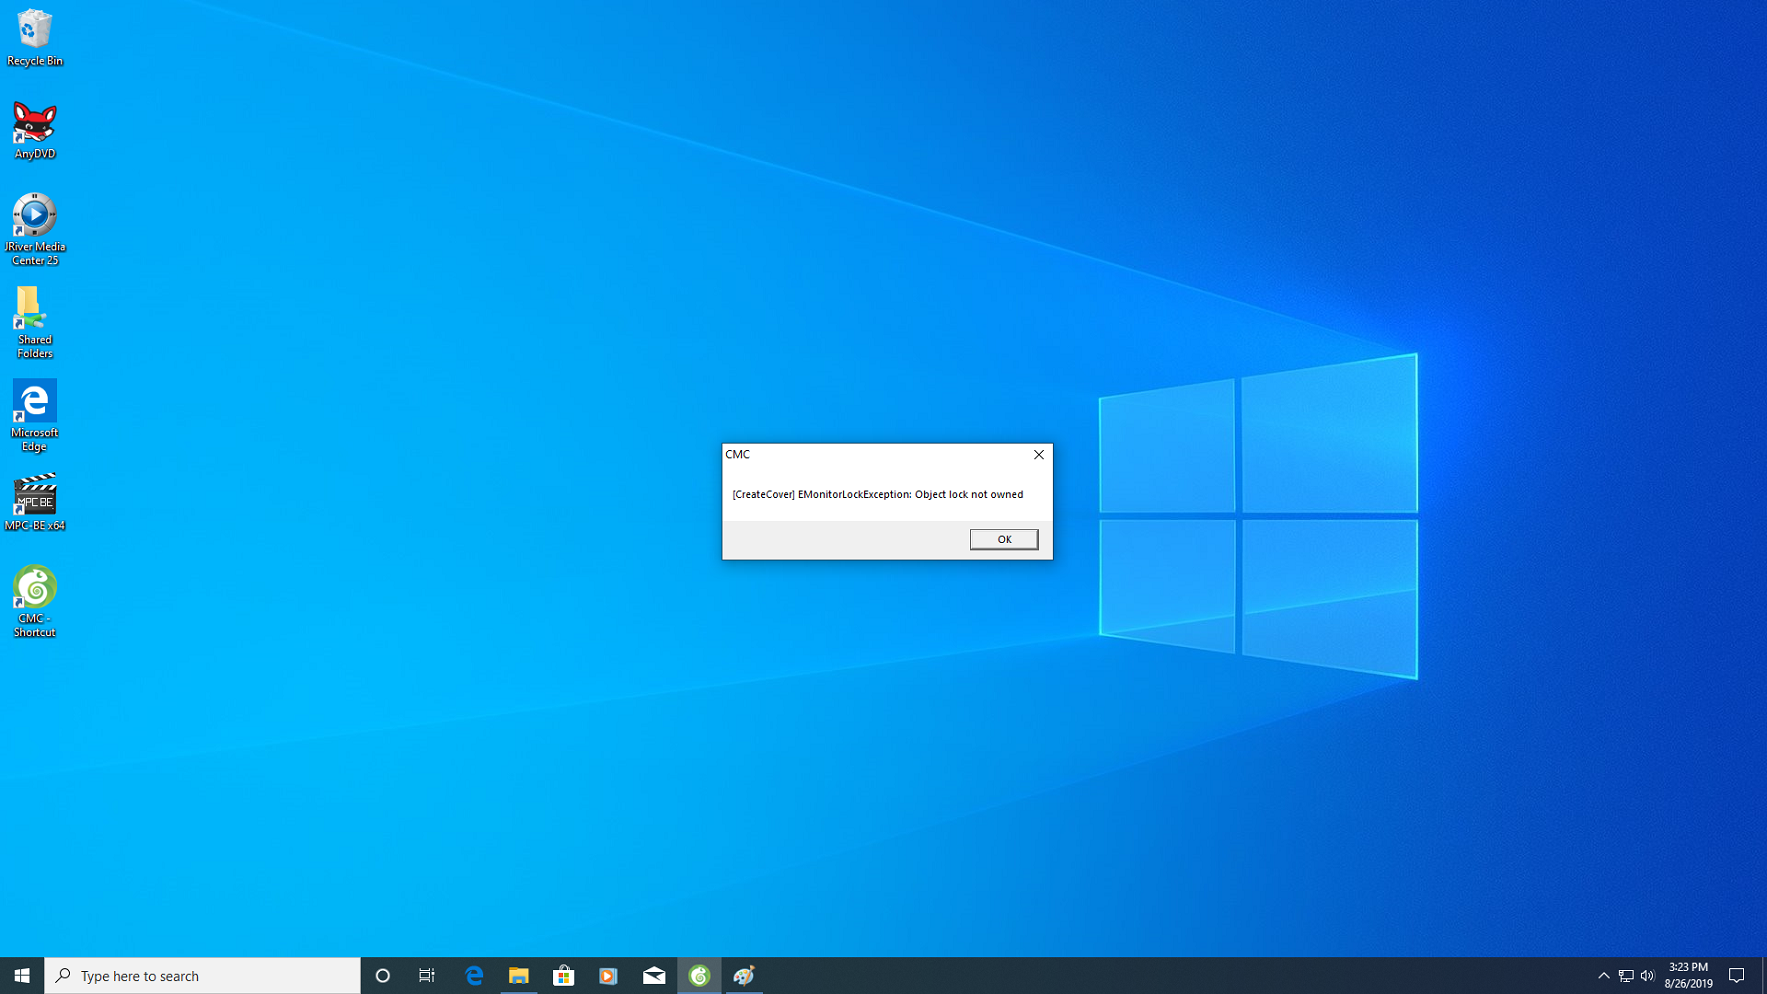Viewport: 1767px width, 994px height.
Task: Open Microsoft Store from the taskbar
Action: click(564, 976)
